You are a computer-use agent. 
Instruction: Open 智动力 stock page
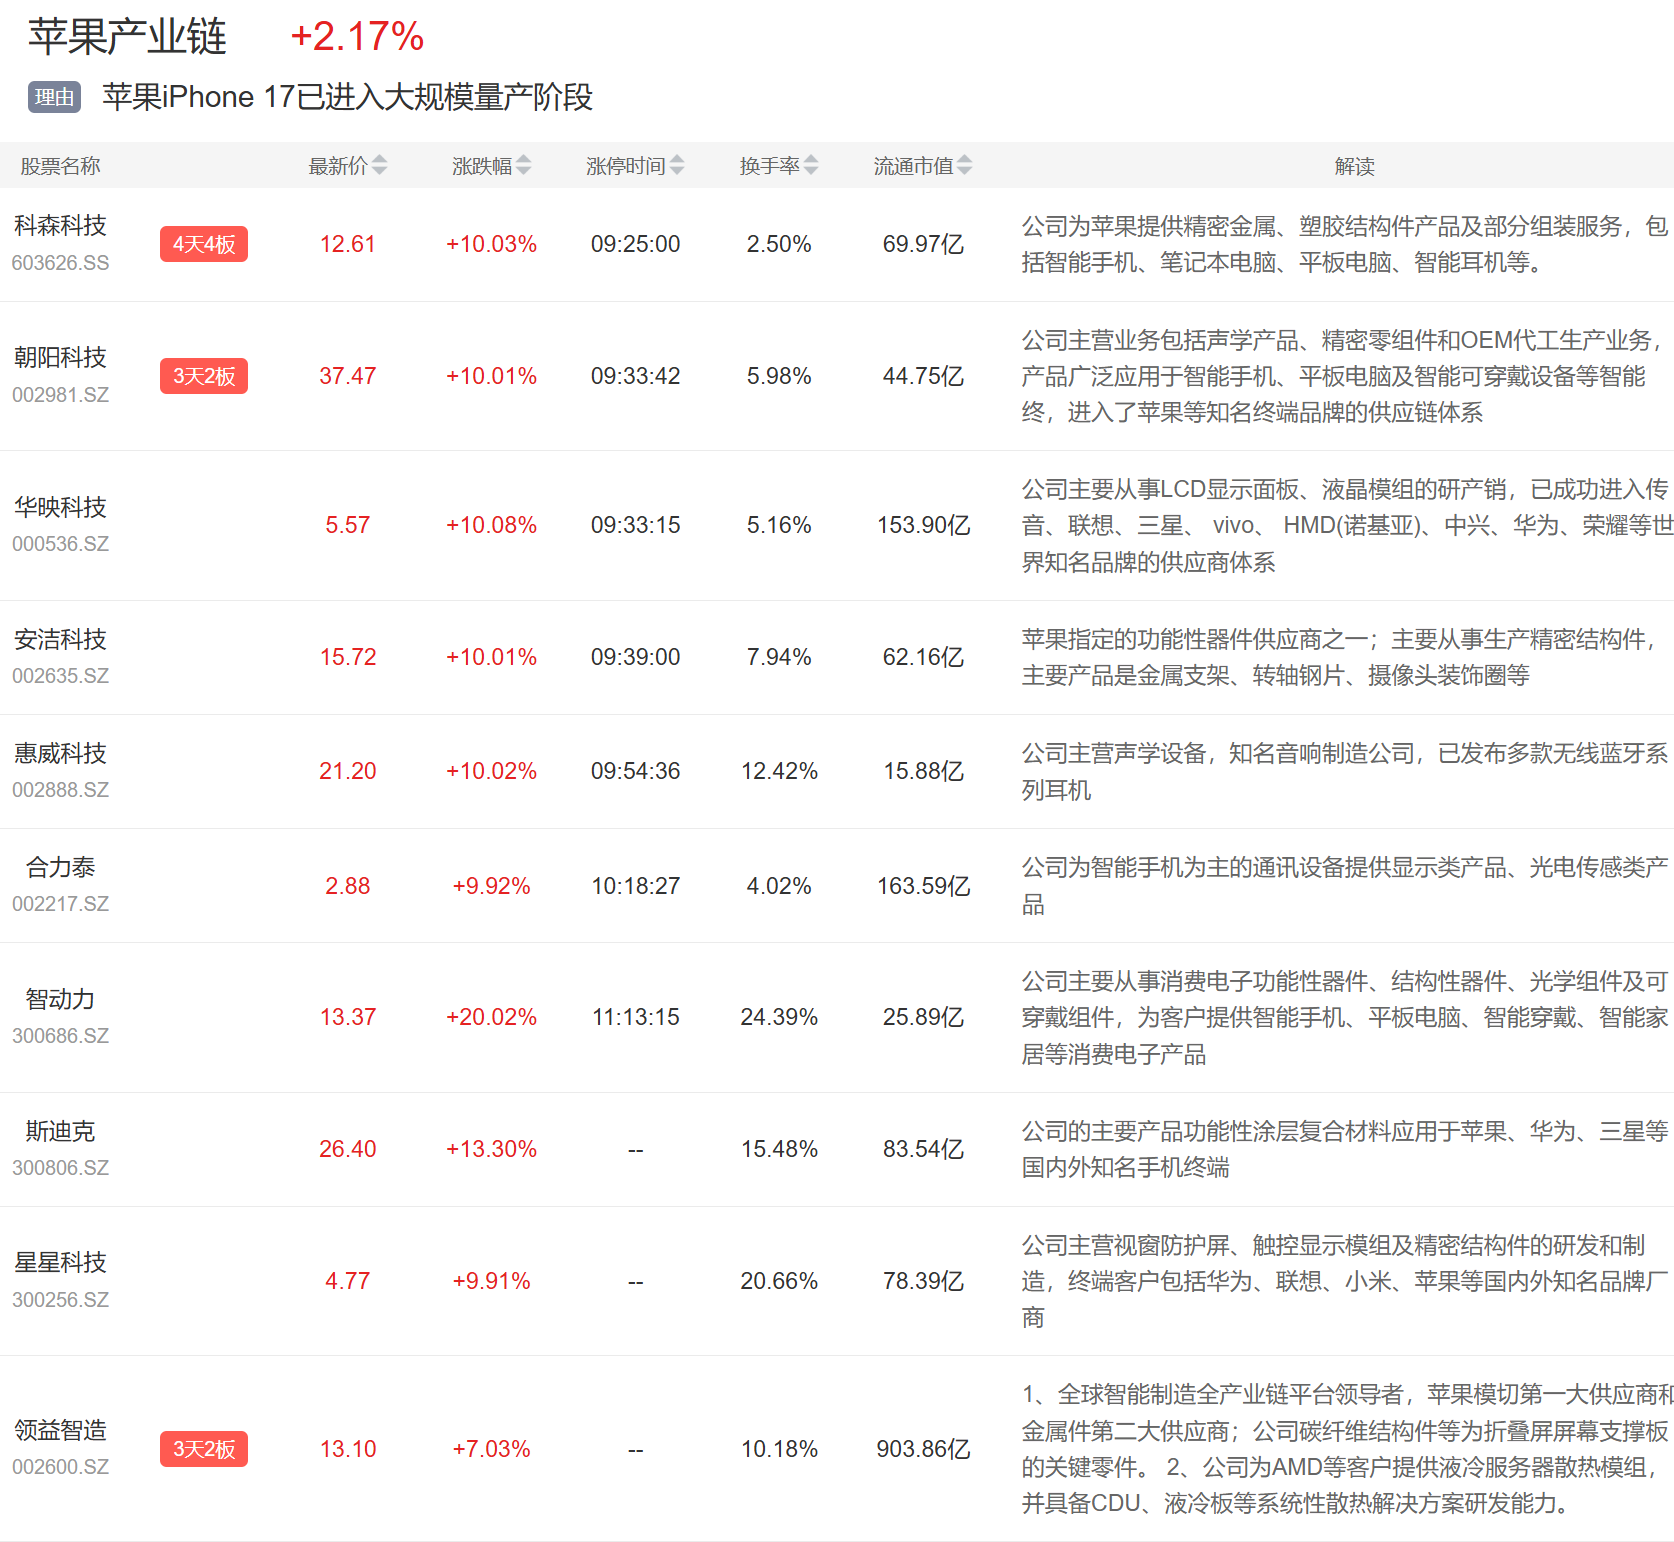point(60,999)
